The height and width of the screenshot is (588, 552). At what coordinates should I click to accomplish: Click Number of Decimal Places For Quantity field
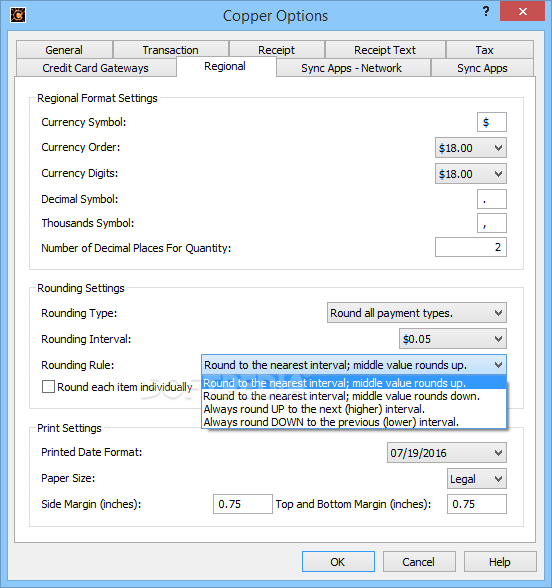click(471, 247)
